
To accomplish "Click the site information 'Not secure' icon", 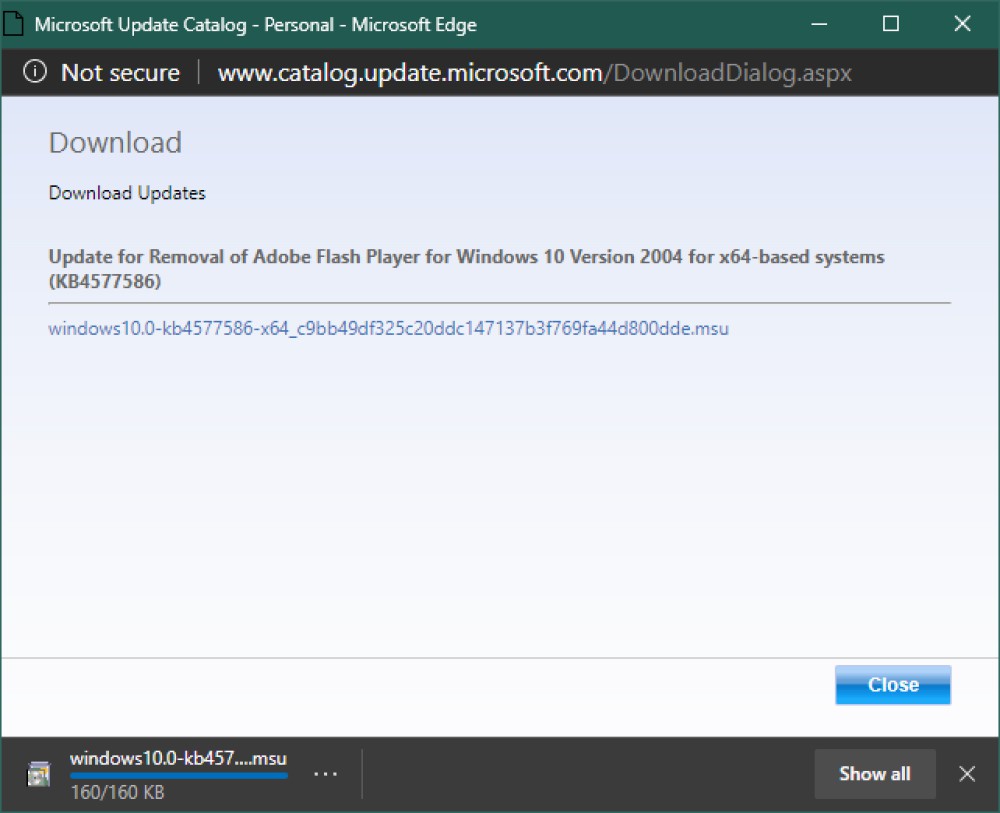I will [x=35, y=71].
